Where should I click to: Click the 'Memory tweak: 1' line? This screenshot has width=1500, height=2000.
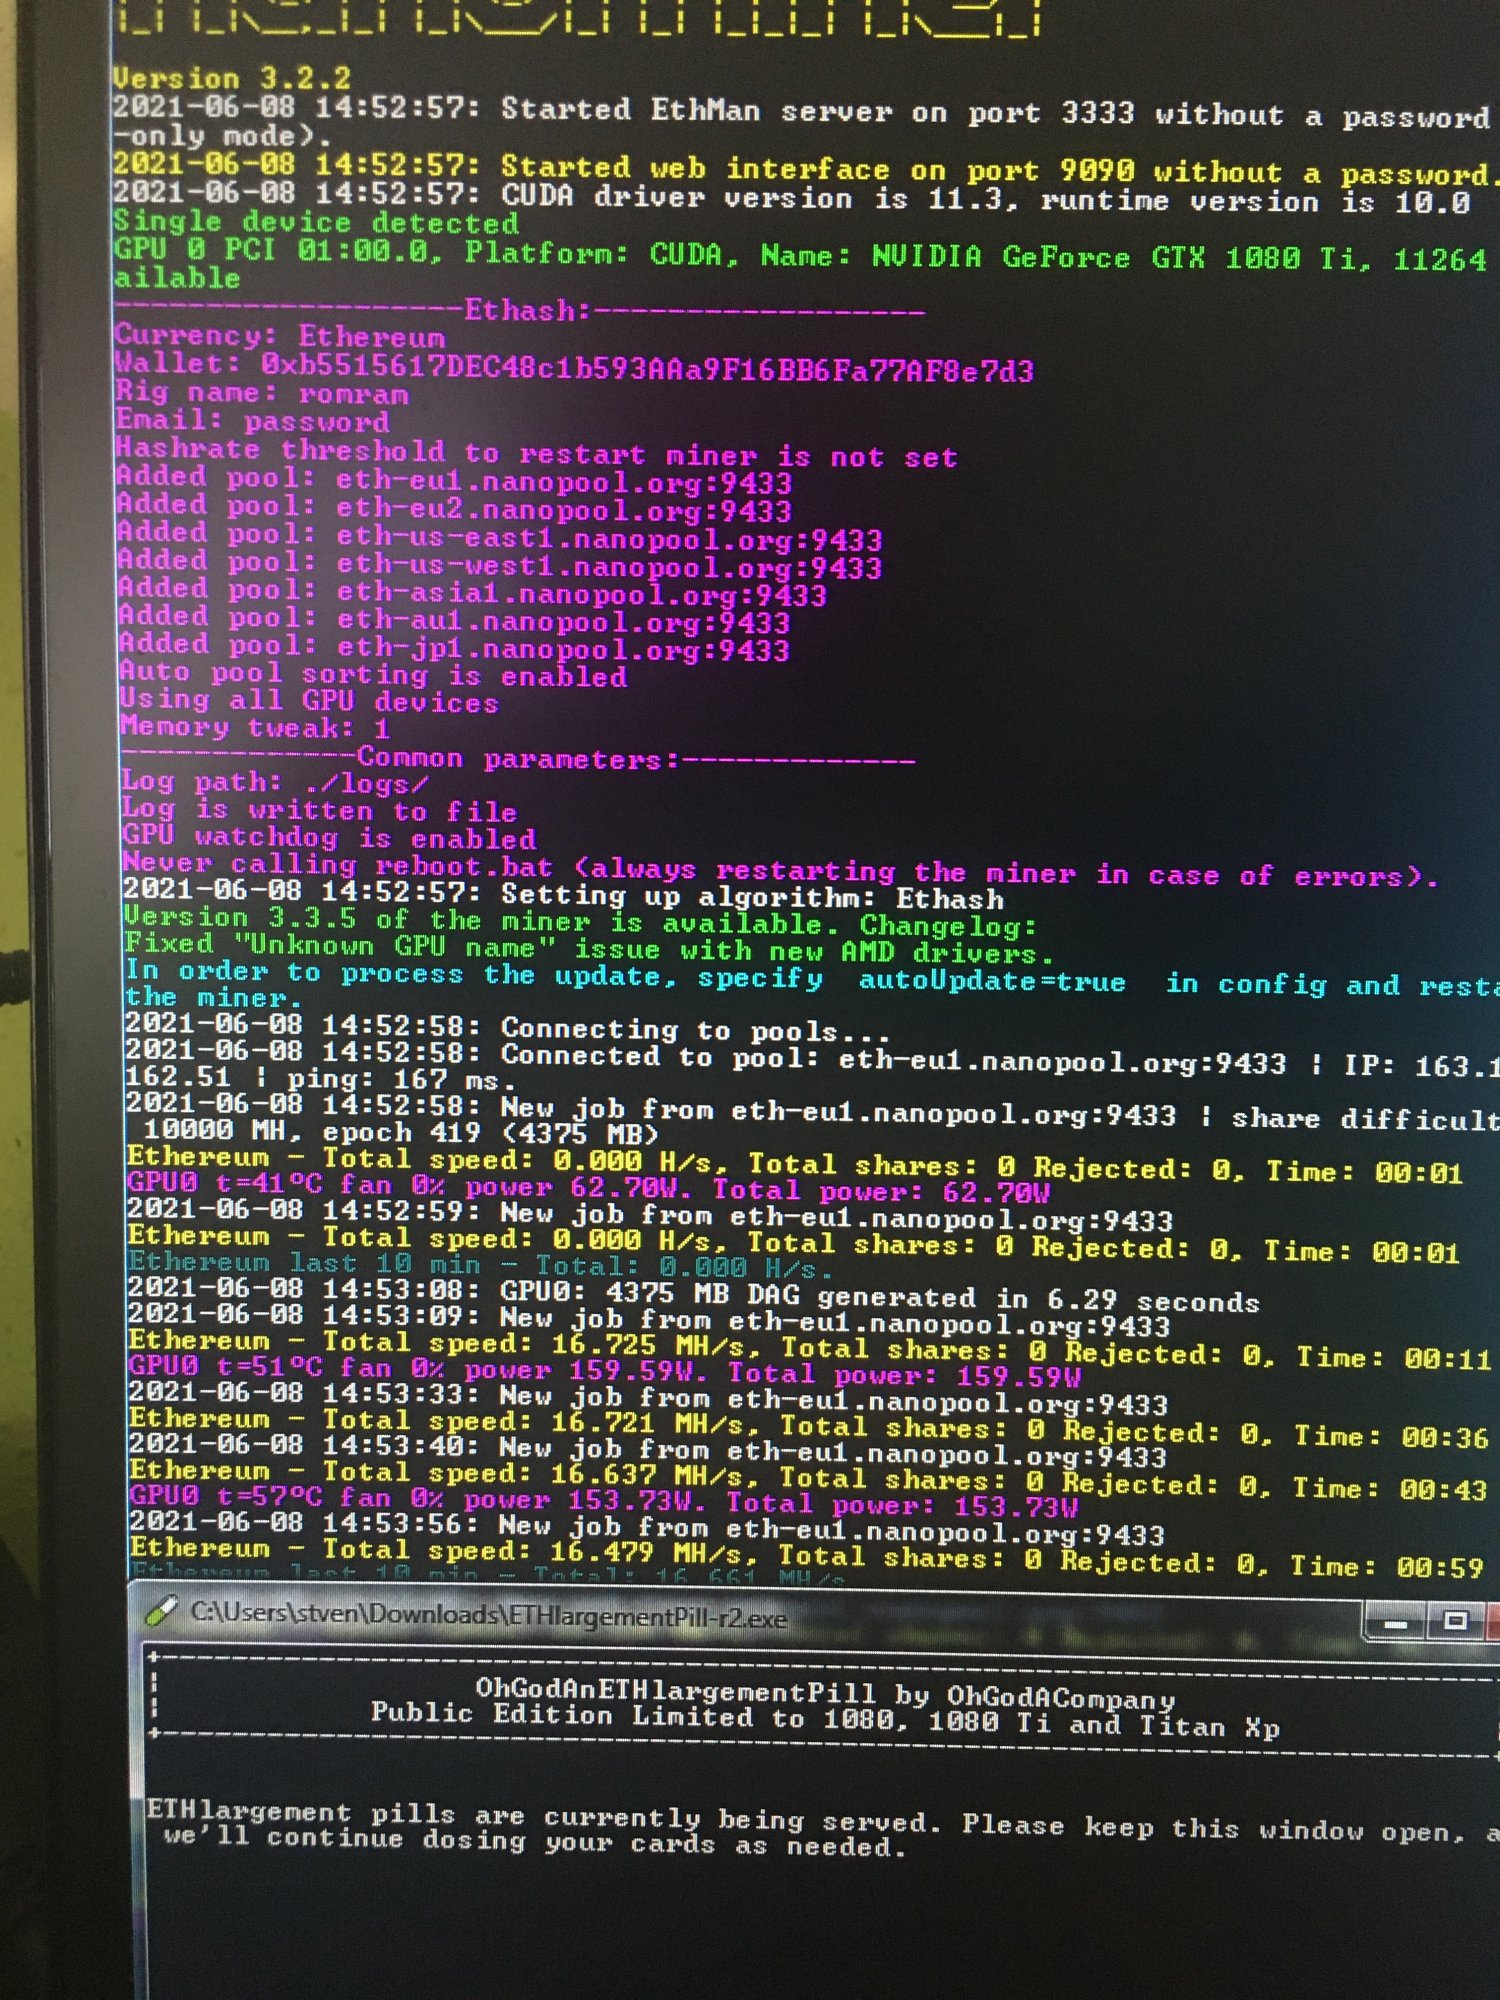[255, 728]
